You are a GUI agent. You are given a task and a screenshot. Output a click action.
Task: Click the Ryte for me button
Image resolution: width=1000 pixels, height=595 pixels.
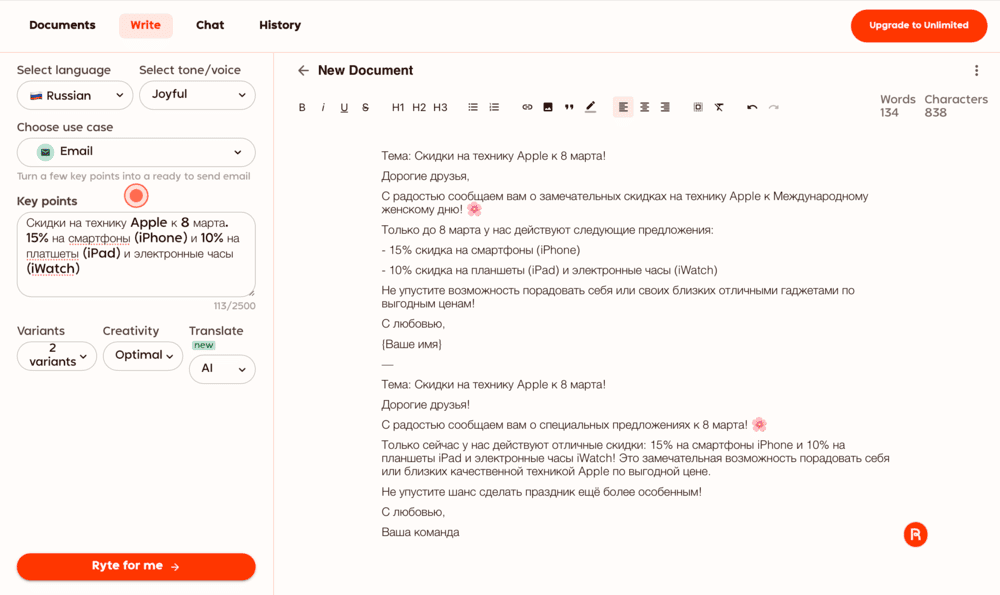(136, 566)
